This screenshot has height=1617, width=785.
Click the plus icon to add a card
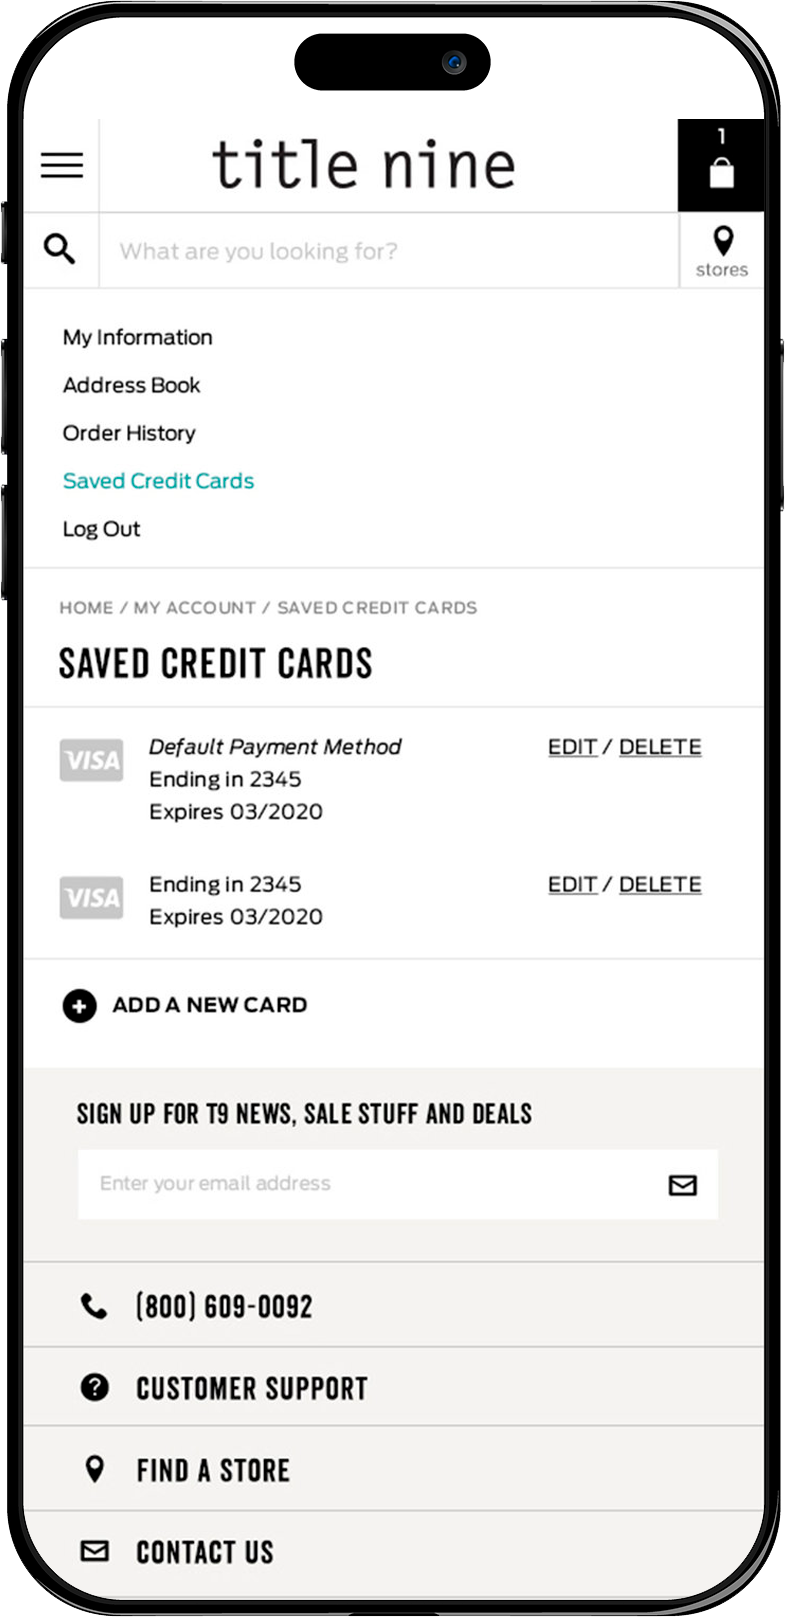pyautogui.click(x=80, y=1005)
